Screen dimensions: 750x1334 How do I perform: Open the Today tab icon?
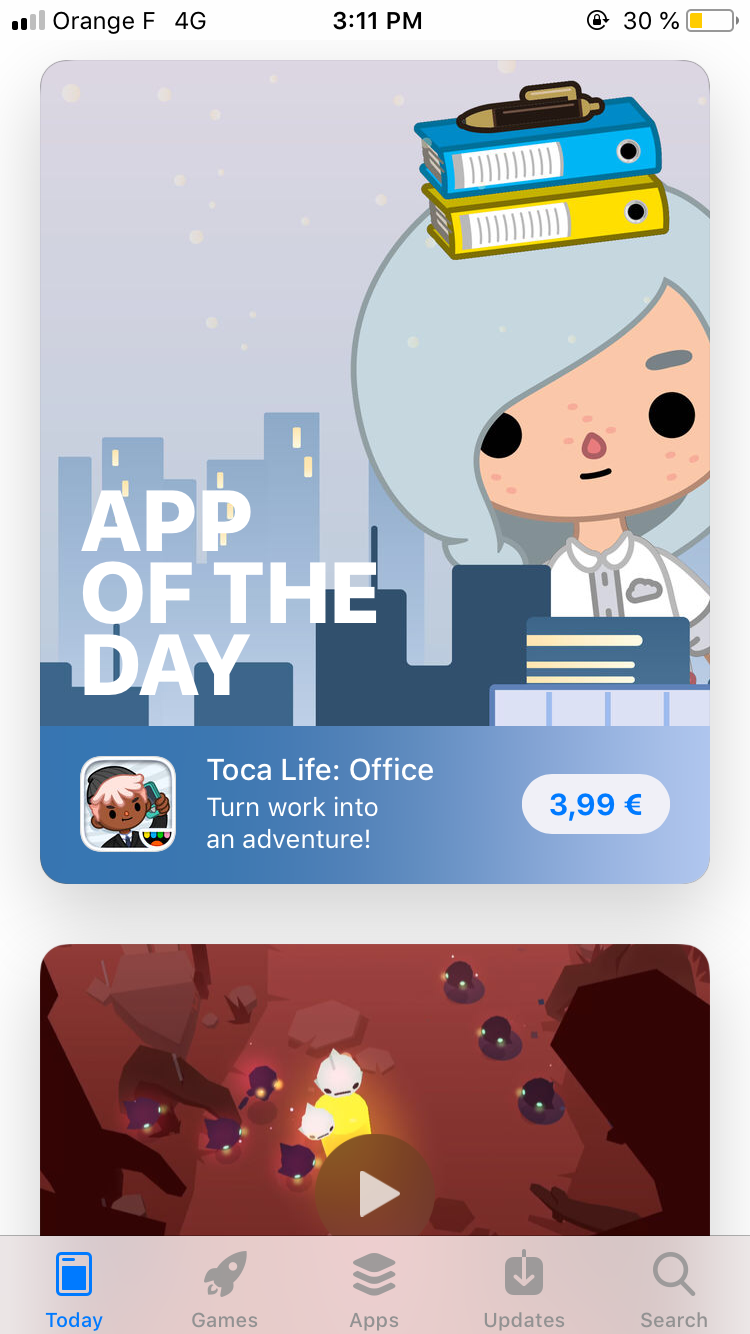(74, 1274)
